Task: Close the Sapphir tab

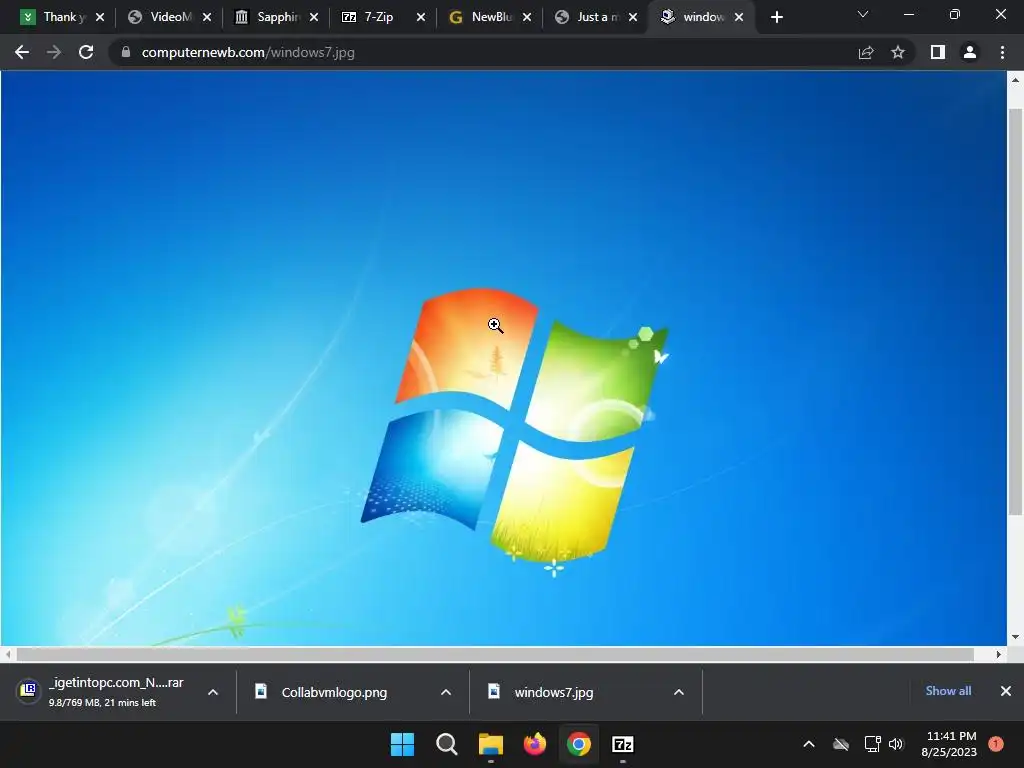Action: pyautogui.click(x=314, y=18)
